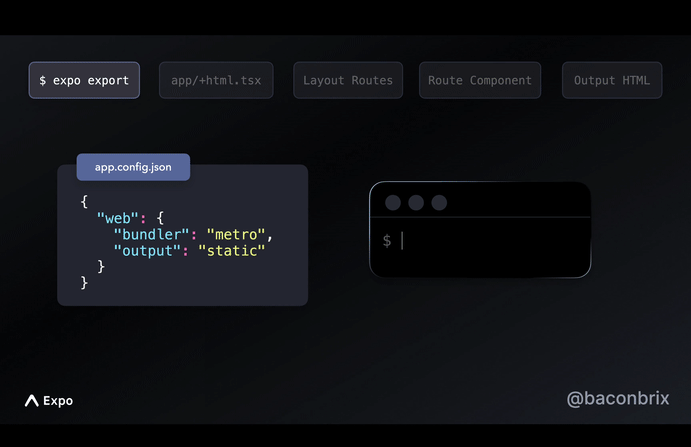Click the @baconbrix handle
Image resolution: width=691 pixels, height=447 pixels.
tap(618, 399)
